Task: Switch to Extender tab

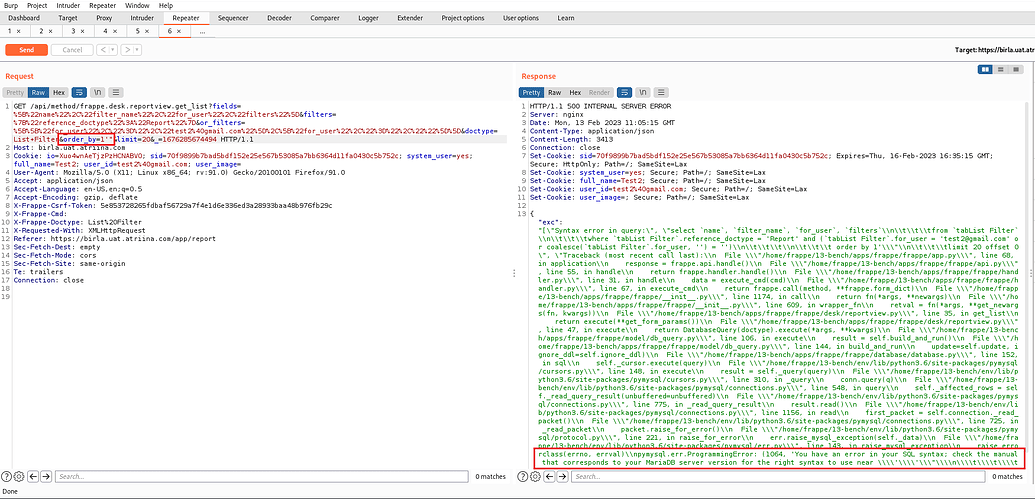Action: [410, 18]
